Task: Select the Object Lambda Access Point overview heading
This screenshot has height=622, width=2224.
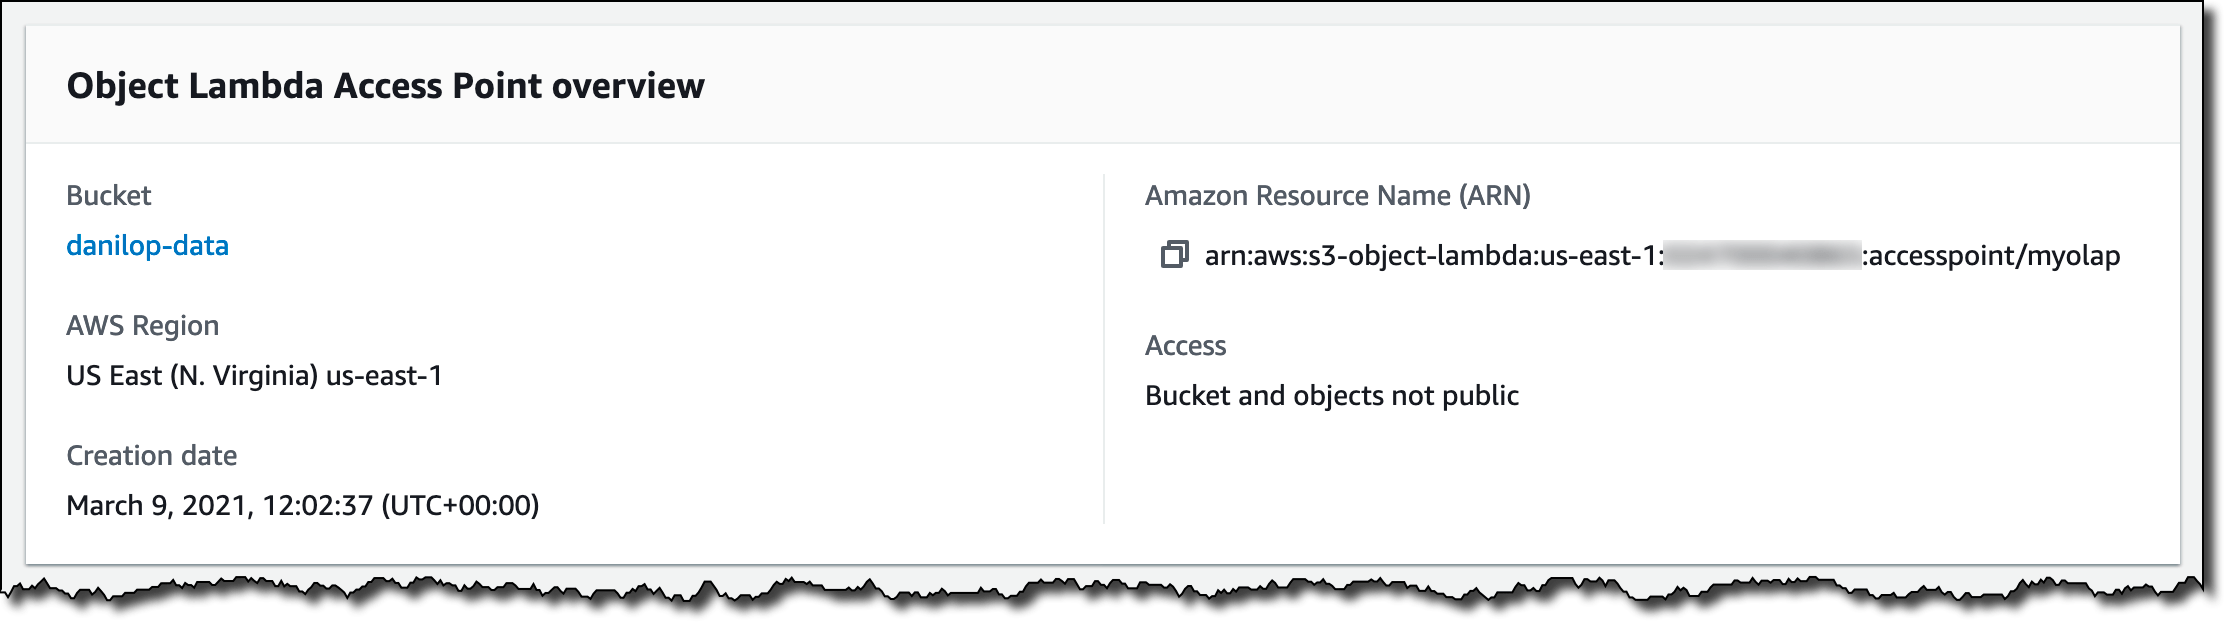Action: pyautogui.click(x=385, y=87)
